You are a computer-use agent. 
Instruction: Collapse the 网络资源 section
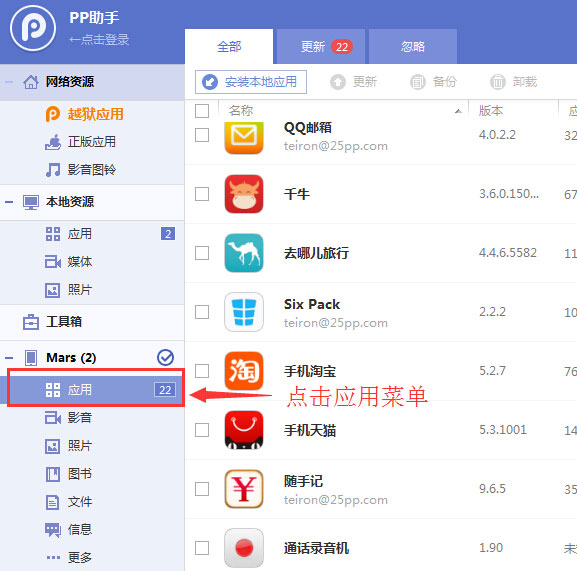coord(9,82)
